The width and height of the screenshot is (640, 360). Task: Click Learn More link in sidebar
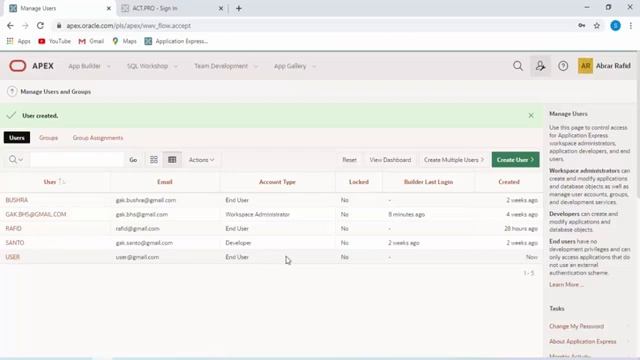[x=566, y=284]
